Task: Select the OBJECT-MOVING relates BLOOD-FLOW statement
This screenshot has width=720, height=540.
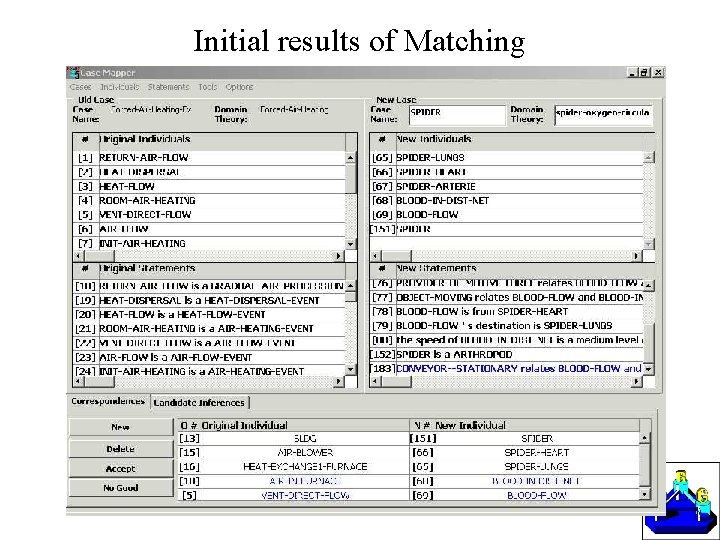Action: click(506, 298)
